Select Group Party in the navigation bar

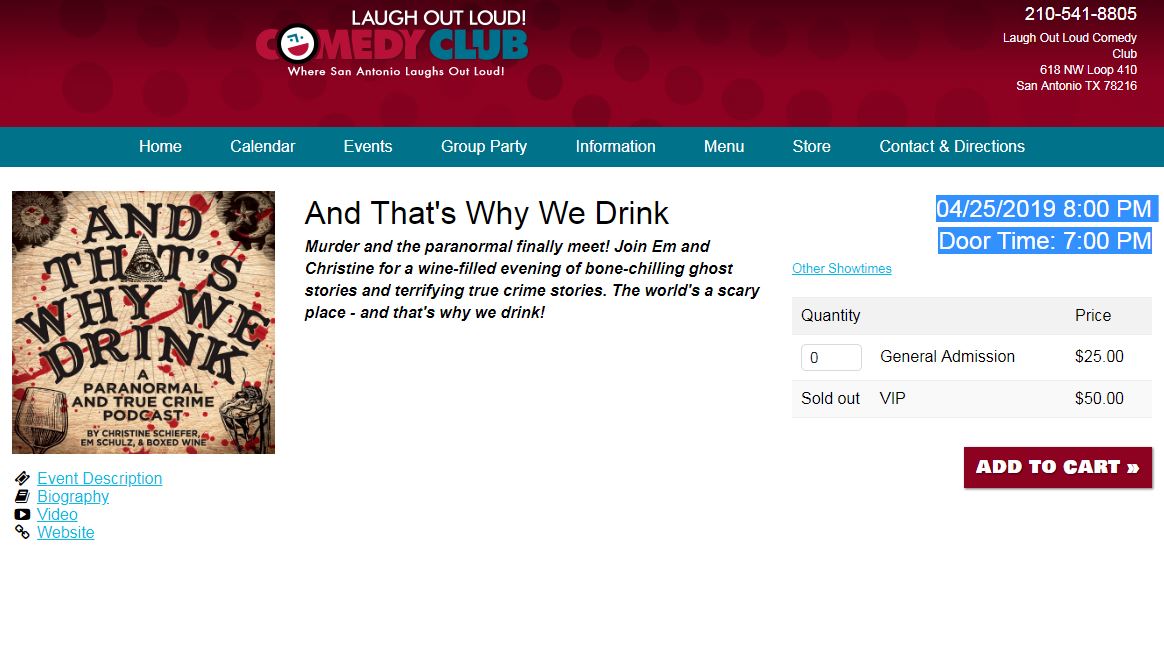pos(484,146)
